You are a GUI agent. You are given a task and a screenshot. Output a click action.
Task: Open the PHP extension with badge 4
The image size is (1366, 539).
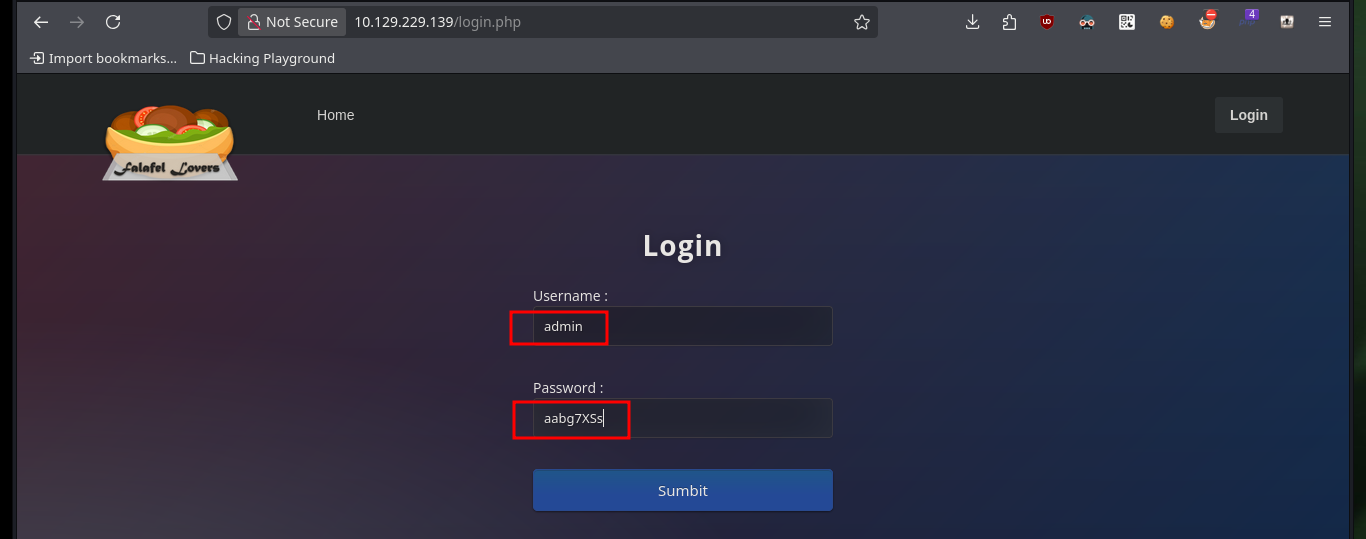pyautogui.click(x=1248, y=20)
